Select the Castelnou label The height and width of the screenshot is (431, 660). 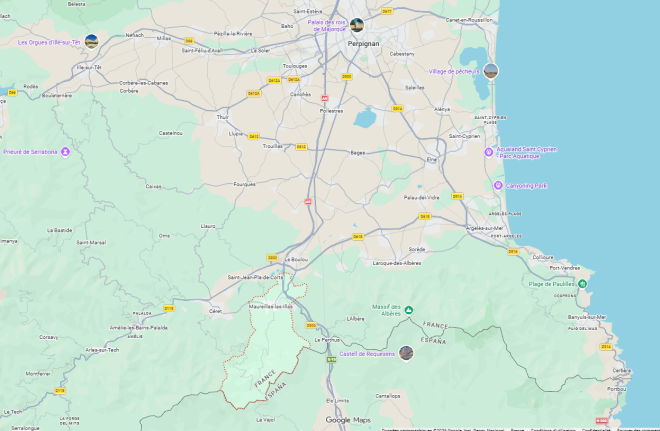point(170,133)
